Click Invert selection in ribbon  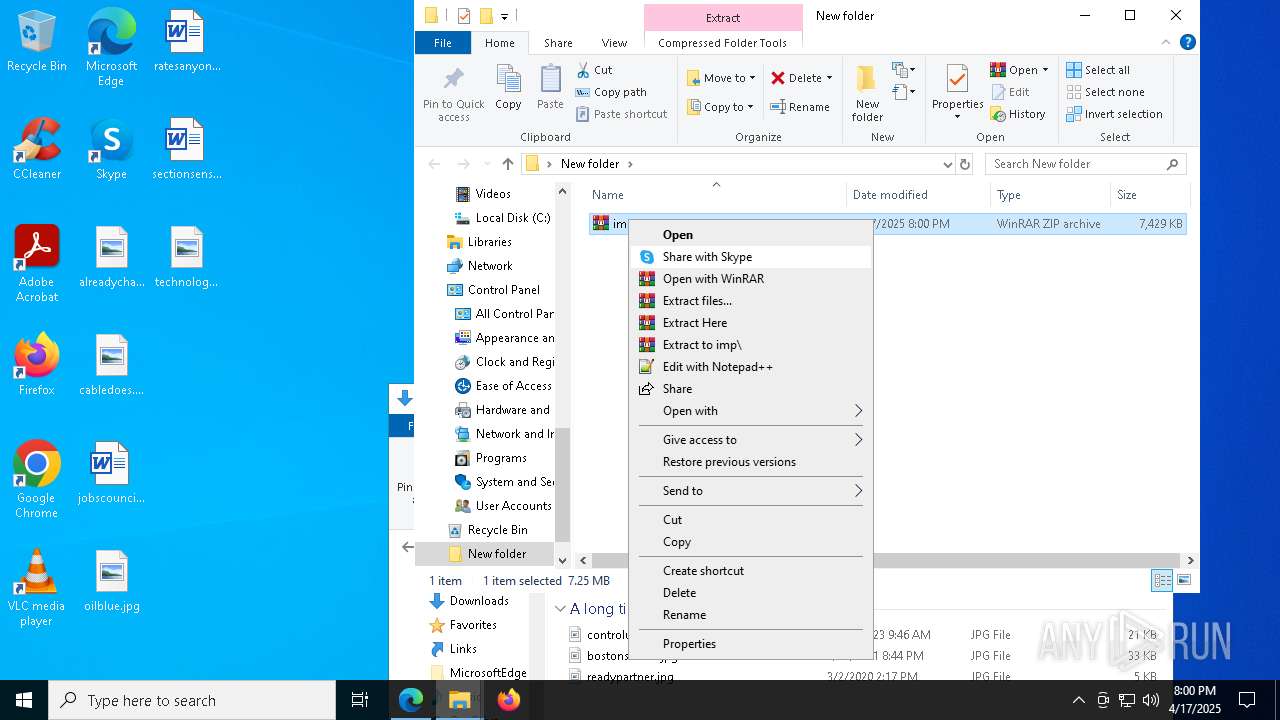(x=1114, y=114)
